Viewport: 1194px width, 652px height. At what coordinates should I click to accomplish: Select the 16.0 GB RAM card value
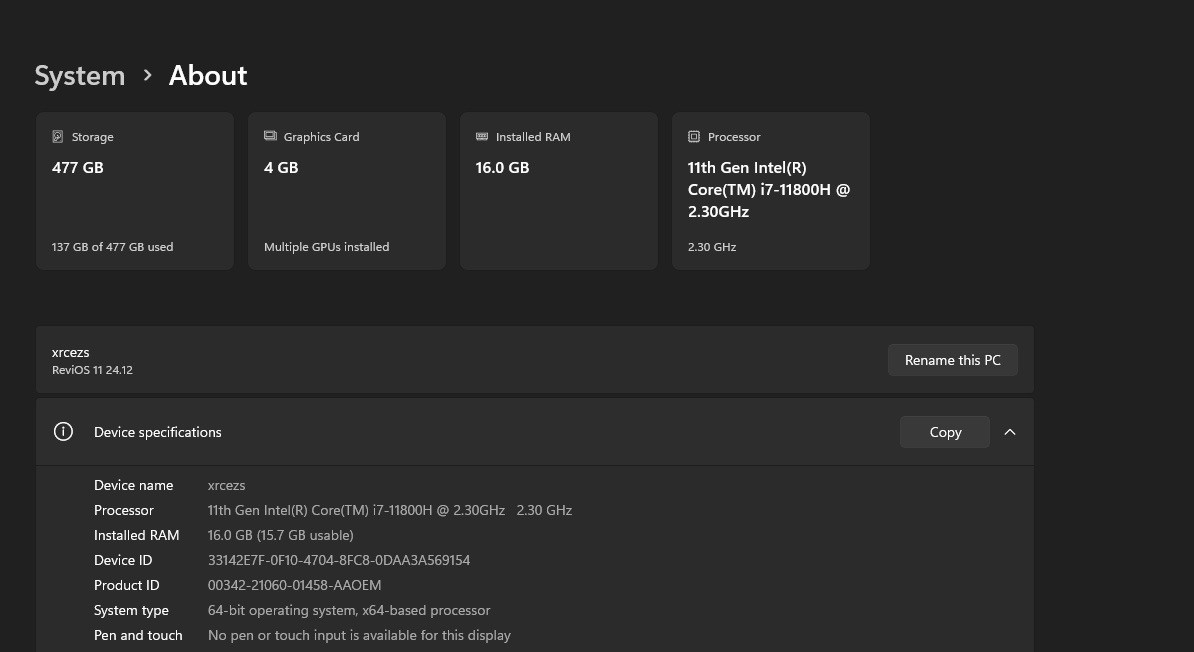(503, 168)
